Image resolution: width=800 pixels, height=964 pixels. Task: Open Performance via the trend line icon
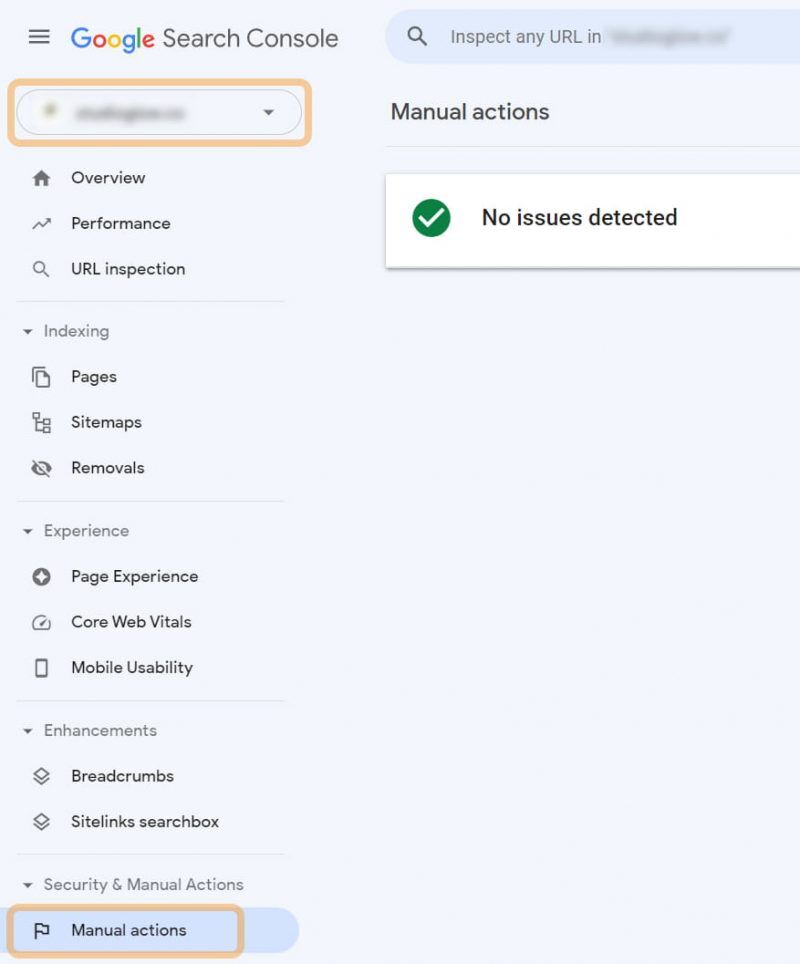coord(41,223)
